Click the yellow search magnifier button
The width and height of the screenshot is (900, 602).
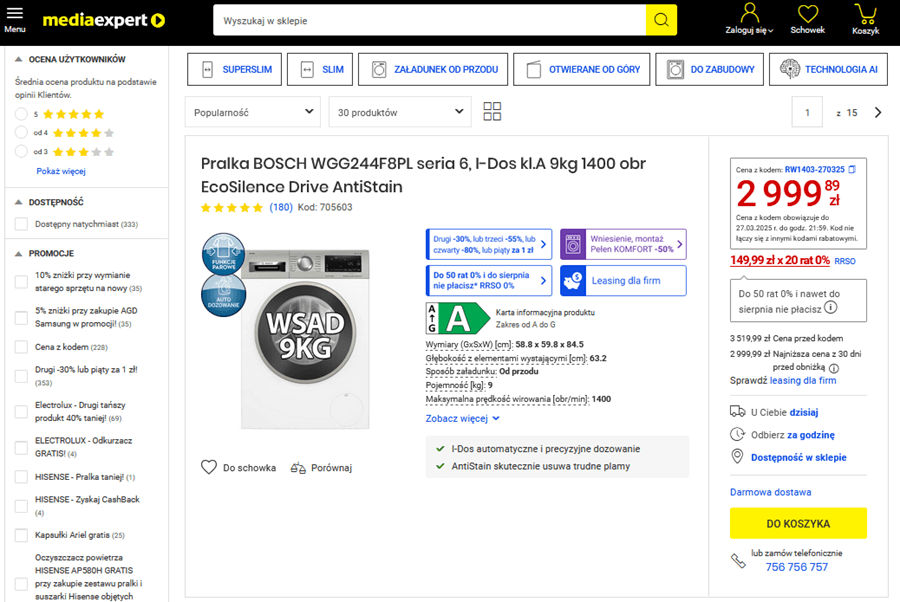click(660, 20)
